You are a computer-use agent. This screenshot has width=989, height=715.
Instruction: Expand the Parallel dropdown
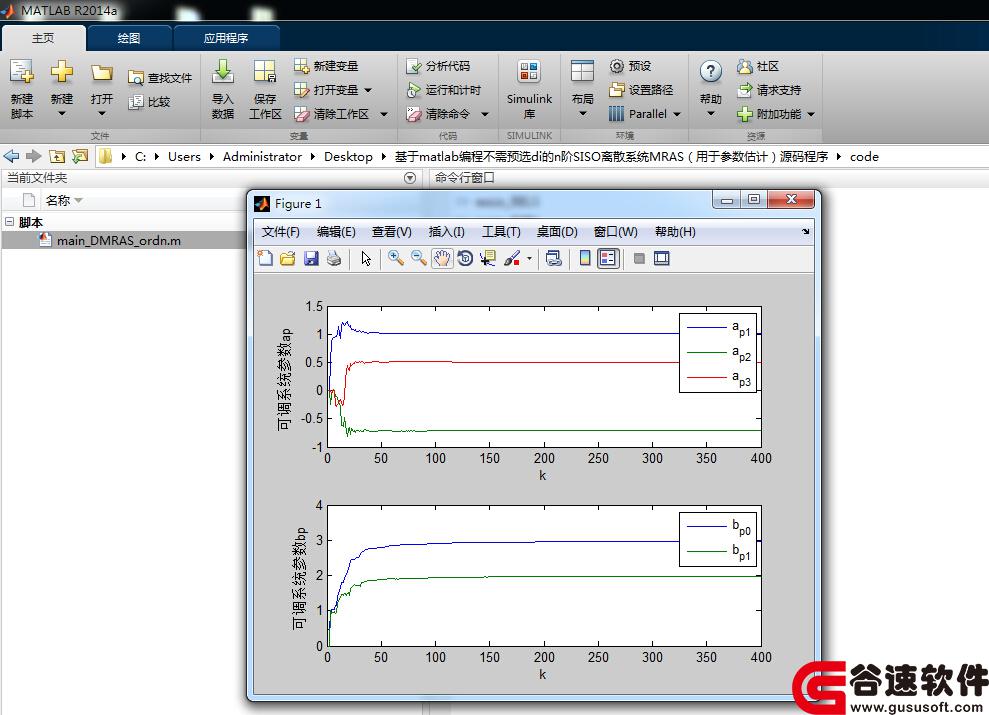(x=677, y=114)
